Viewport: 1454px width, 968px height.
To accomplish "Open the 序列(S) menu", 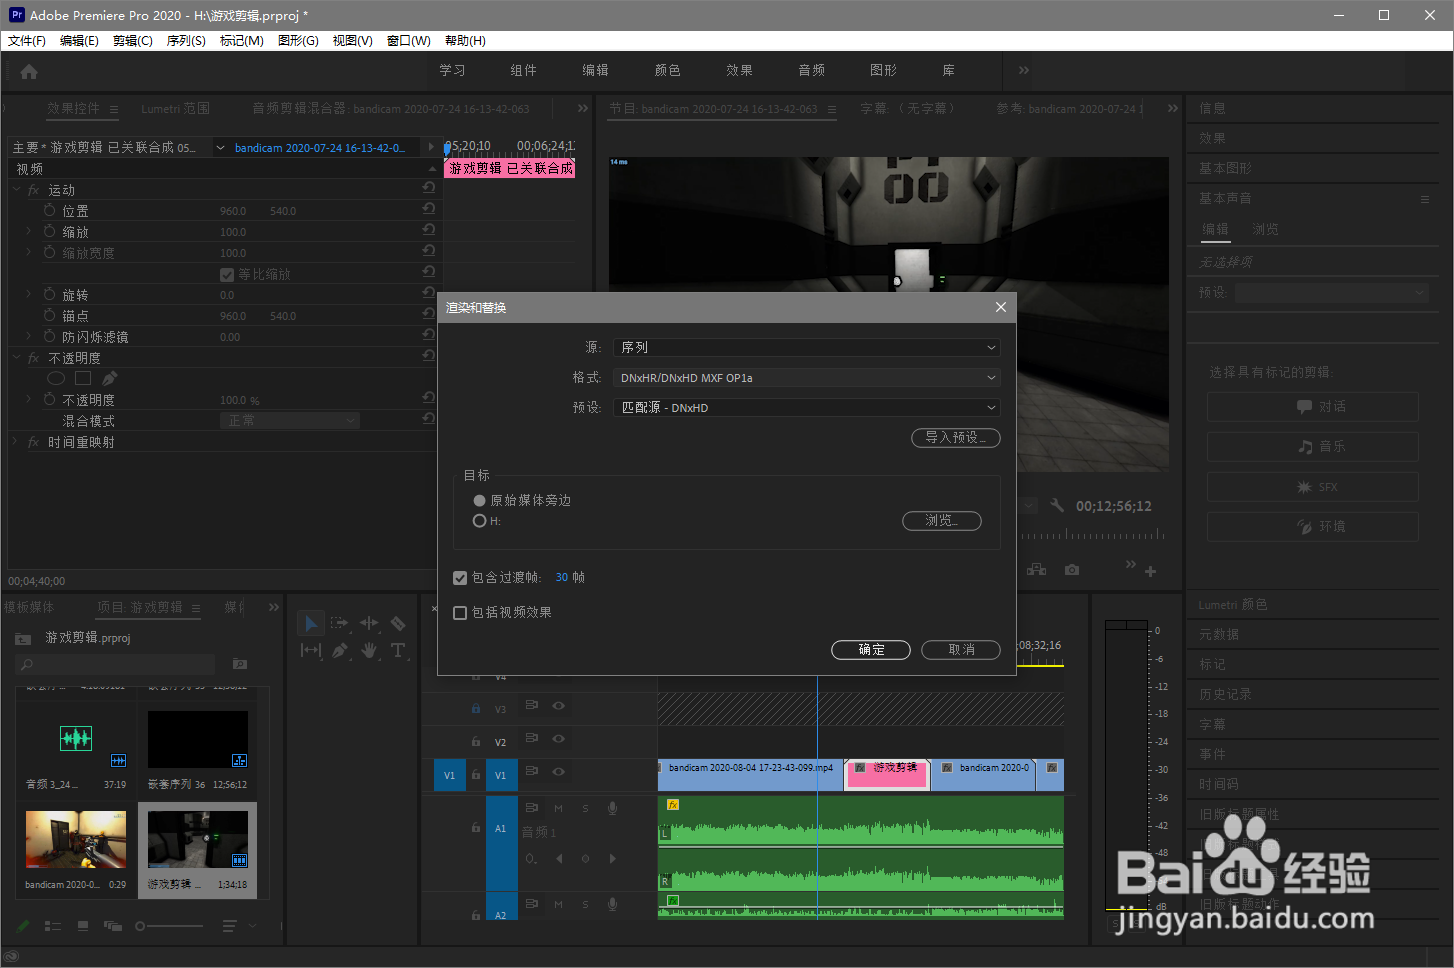I will click(186, 41).
